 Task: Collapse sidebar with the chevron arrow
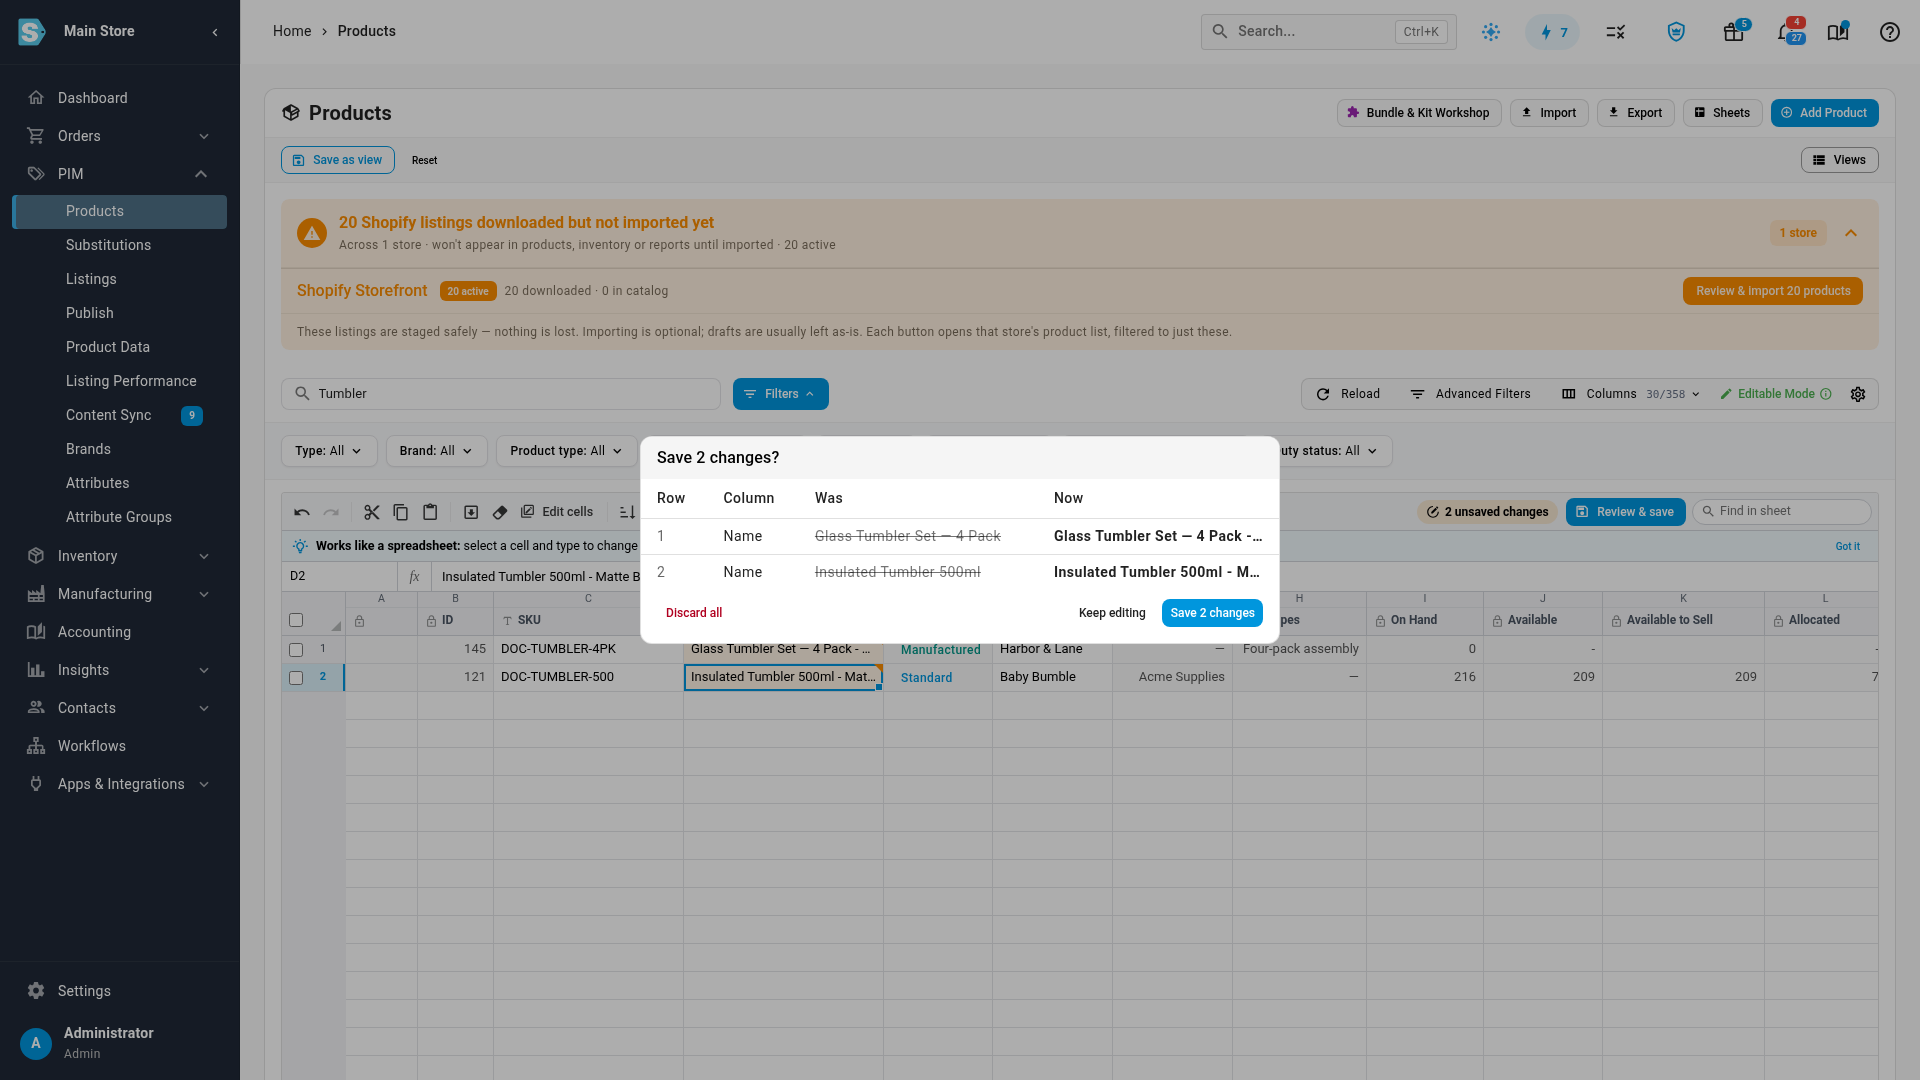coord(215,32)
